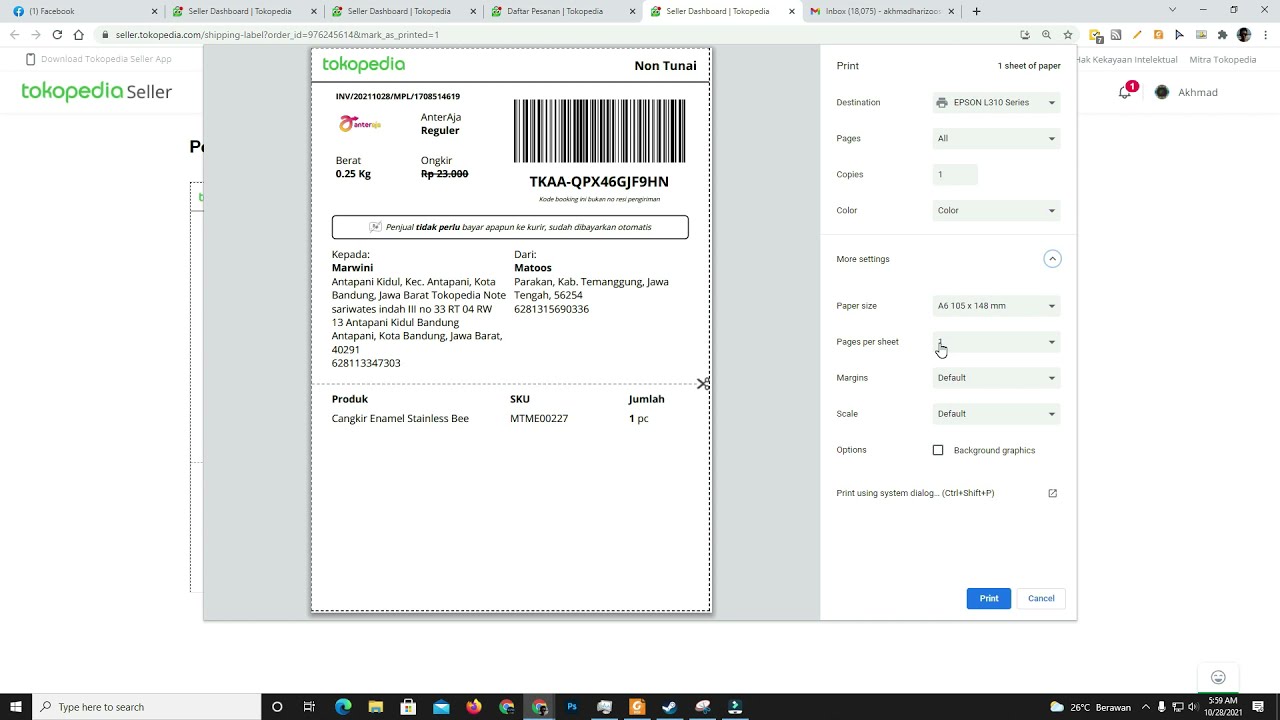Open a new browser tab
1280x720 pixels.
[x=976, y=11]
